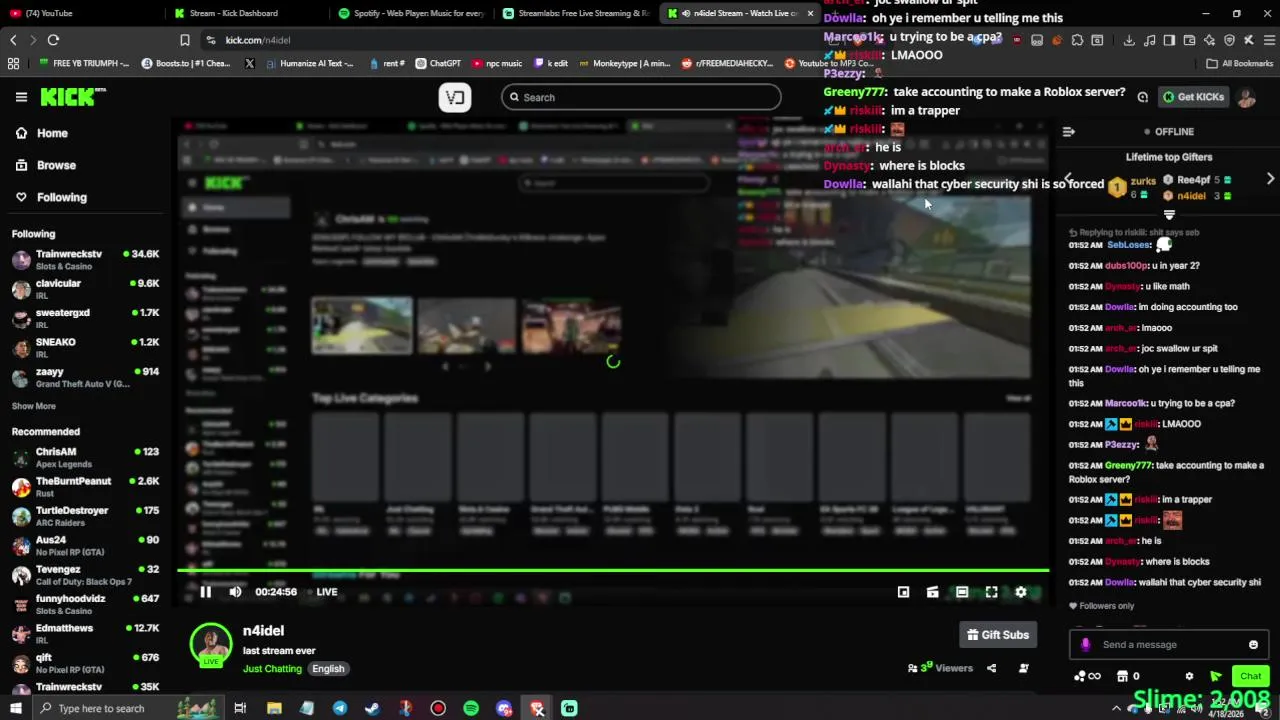Collapse the chat panel
This screenshot has height=720, width=1280.
[1068, 132]
